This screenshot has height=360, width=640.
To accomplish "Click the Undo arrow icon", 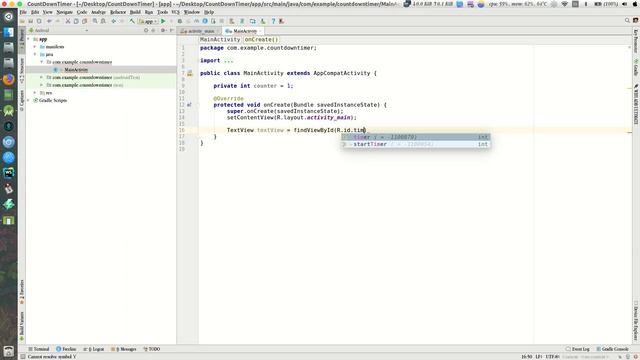I will coord(49,21).
